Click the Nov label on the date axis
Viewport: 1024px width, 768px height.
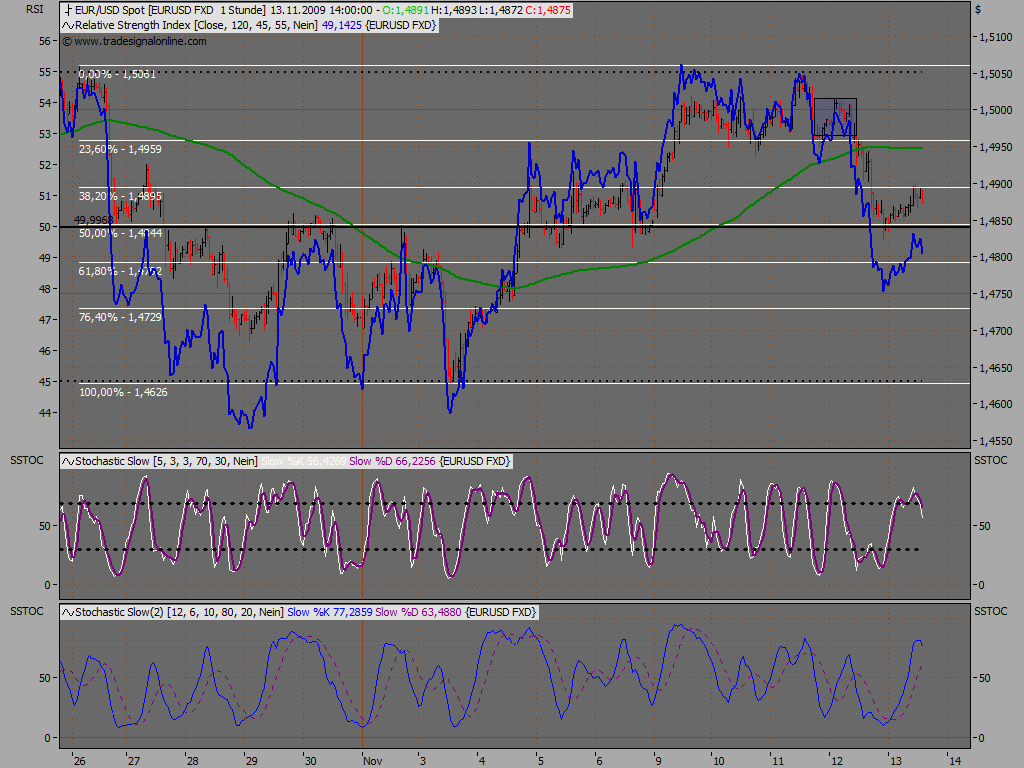click(373, 761)
